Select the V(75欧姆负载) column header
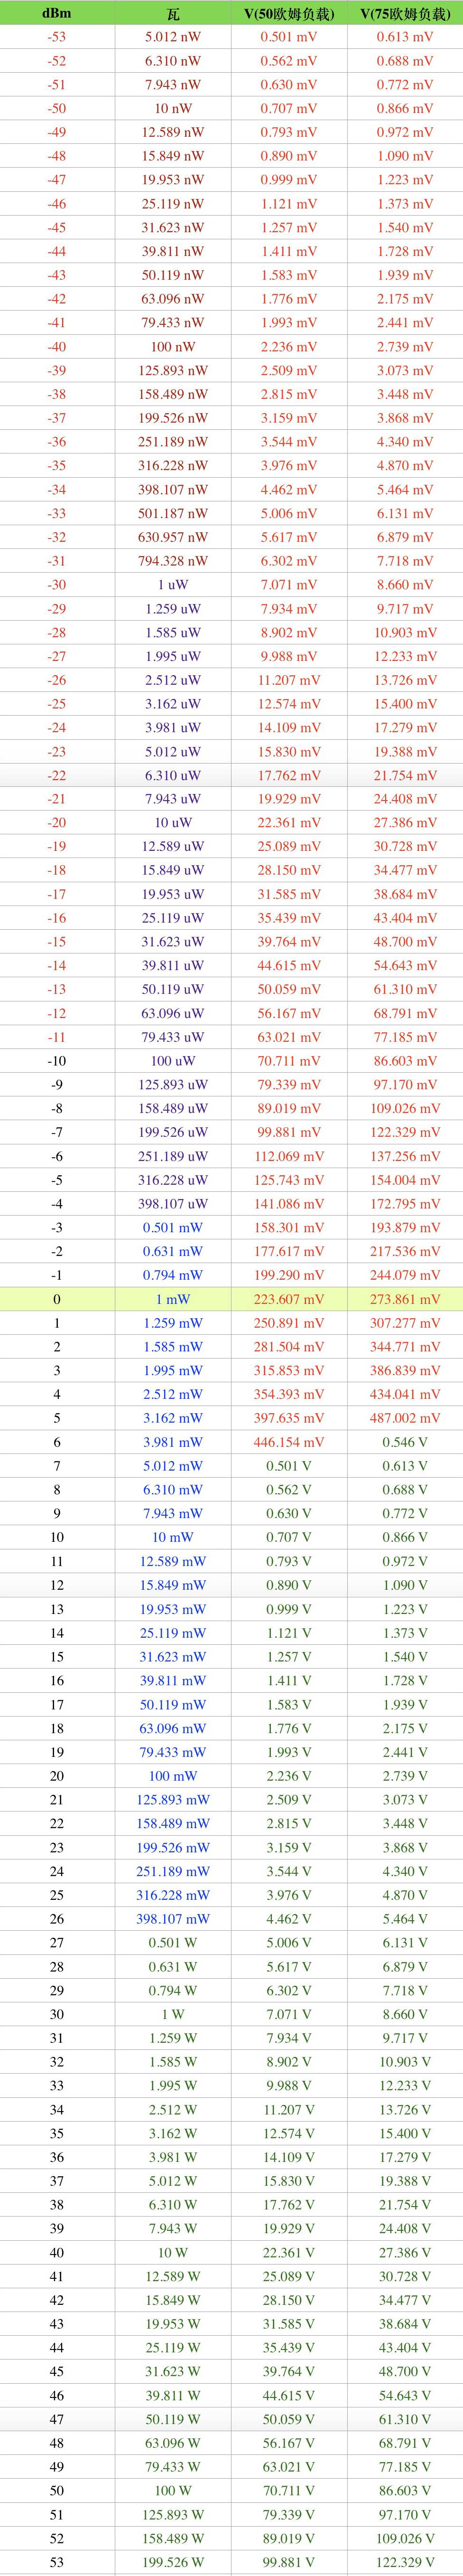 pyautogui.click(x=405, y=13)
